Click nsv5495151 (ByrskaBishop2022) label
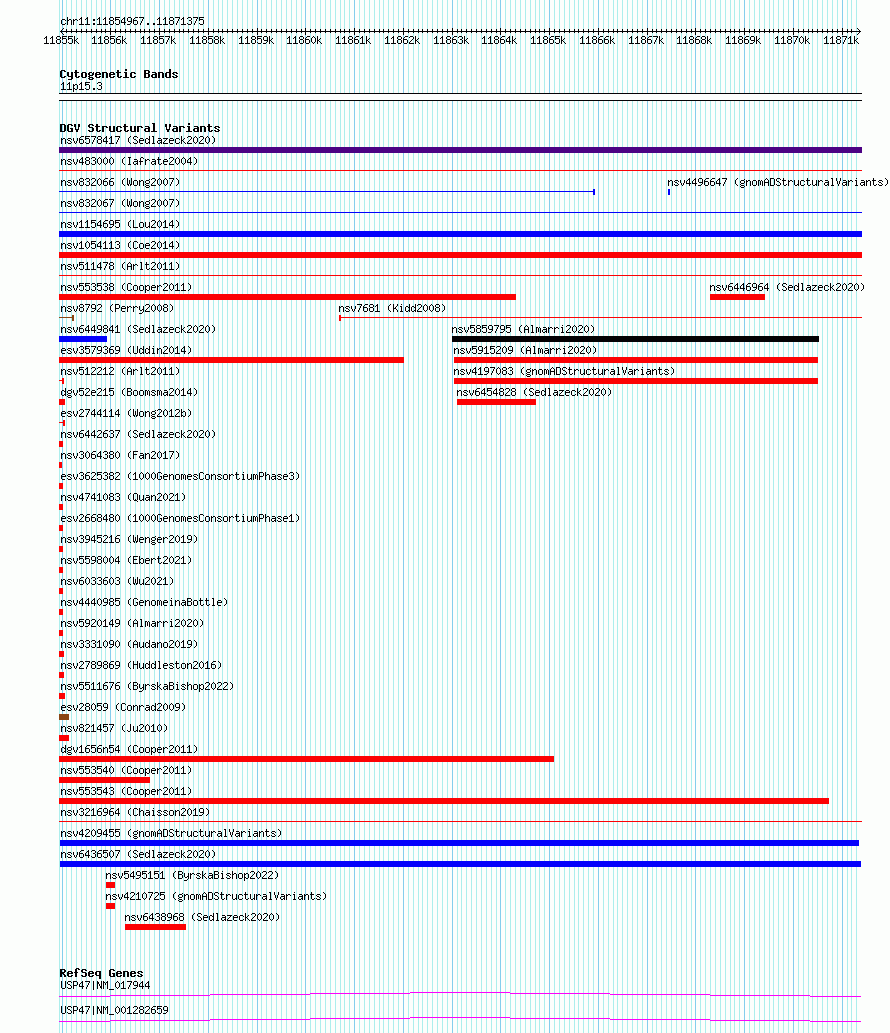The width and height of the screenshot is (890, 1033). click(192, 876)
